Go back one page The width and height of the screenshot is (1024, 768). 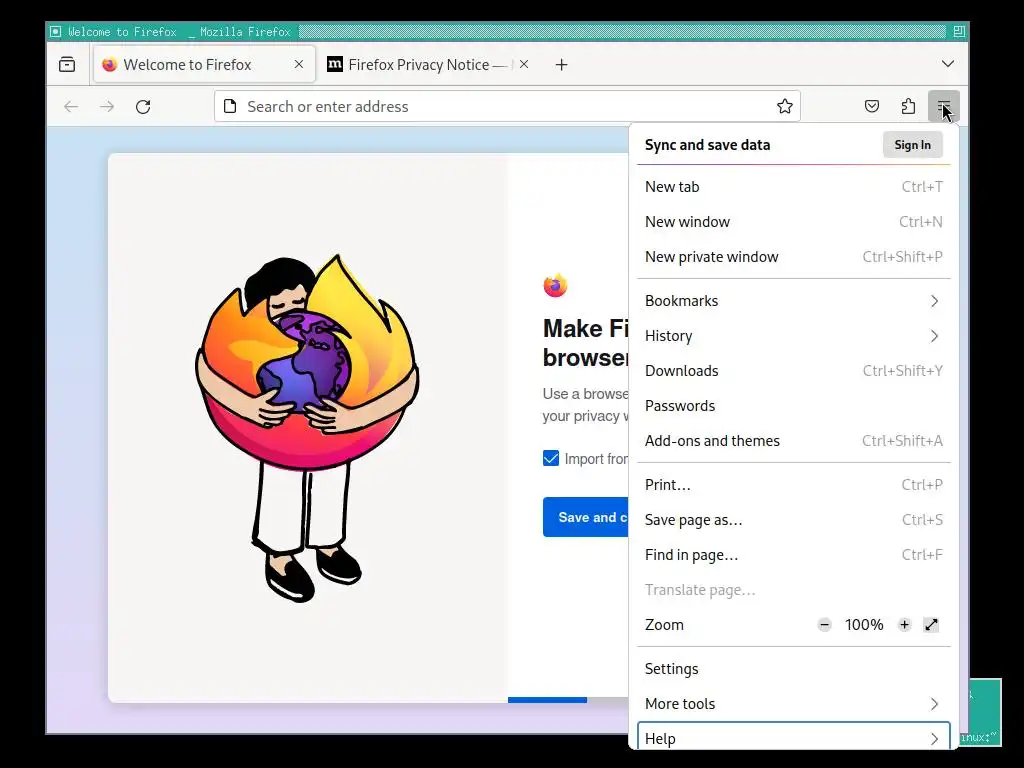[71, 106]
